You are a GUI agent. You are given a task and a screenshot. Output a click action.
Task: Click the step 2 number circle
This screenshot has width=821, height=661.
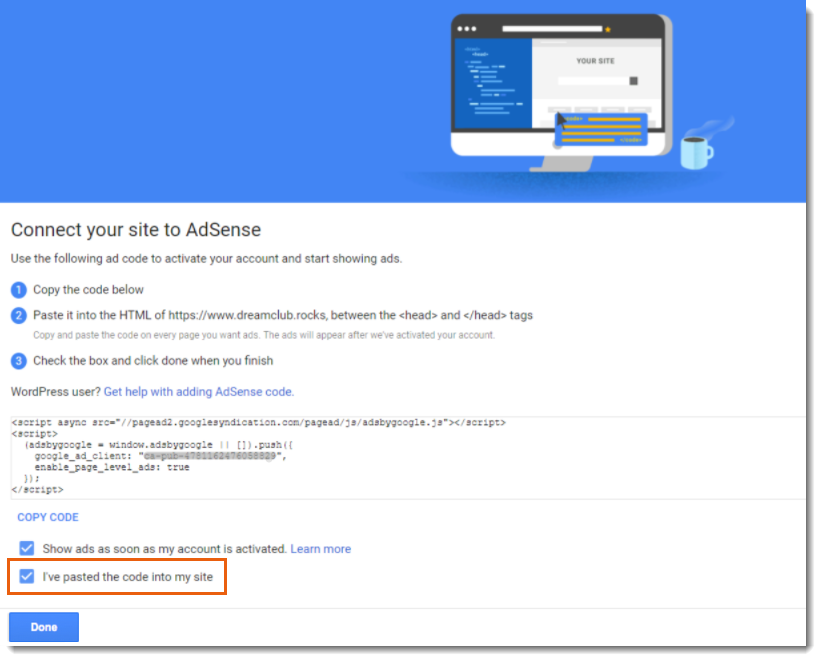tap(19, 315)
